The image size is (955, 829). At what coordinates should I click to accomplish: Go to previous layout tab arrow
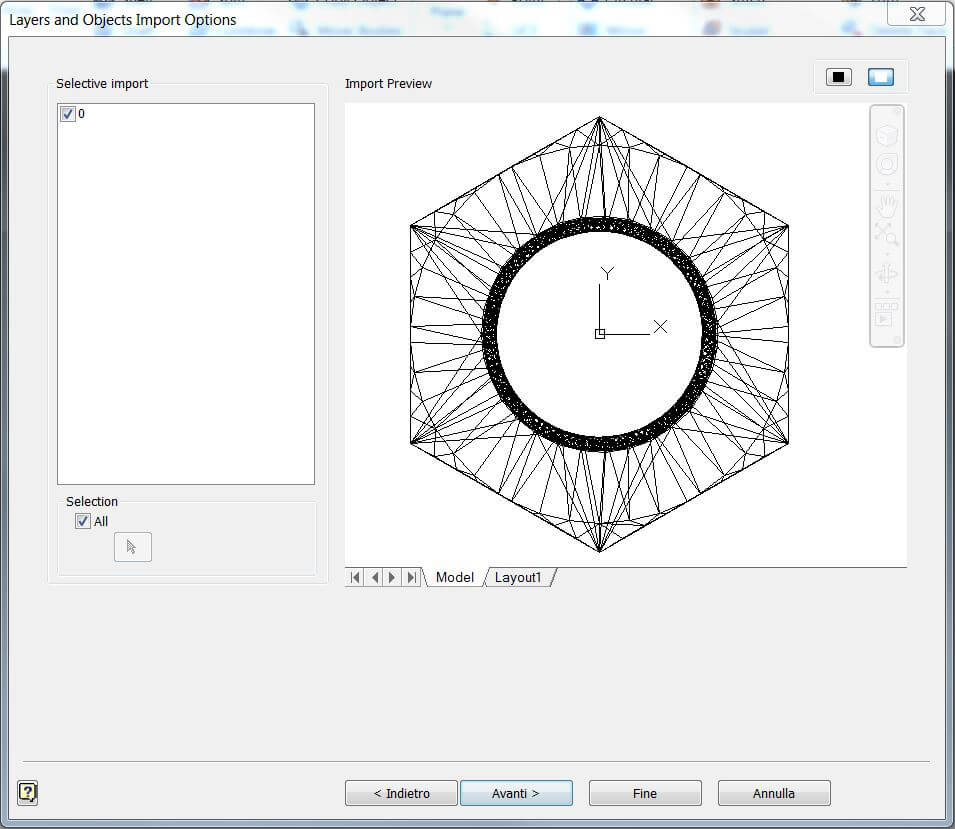[375, 577]
